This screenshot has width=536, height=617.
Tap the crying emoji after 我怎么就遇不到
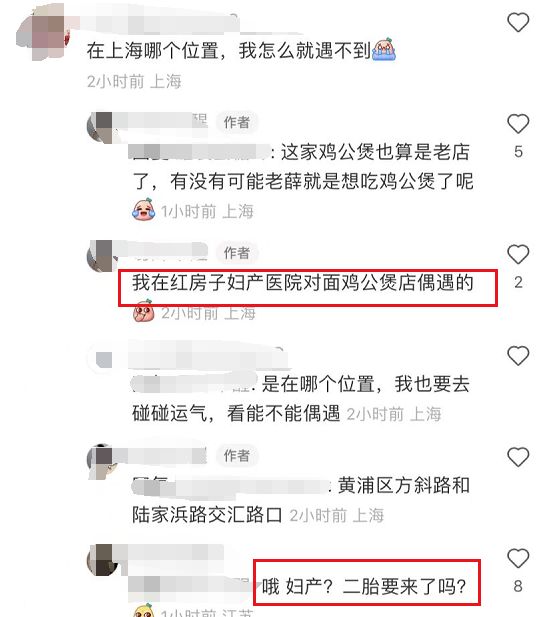[x=384, y=50]
